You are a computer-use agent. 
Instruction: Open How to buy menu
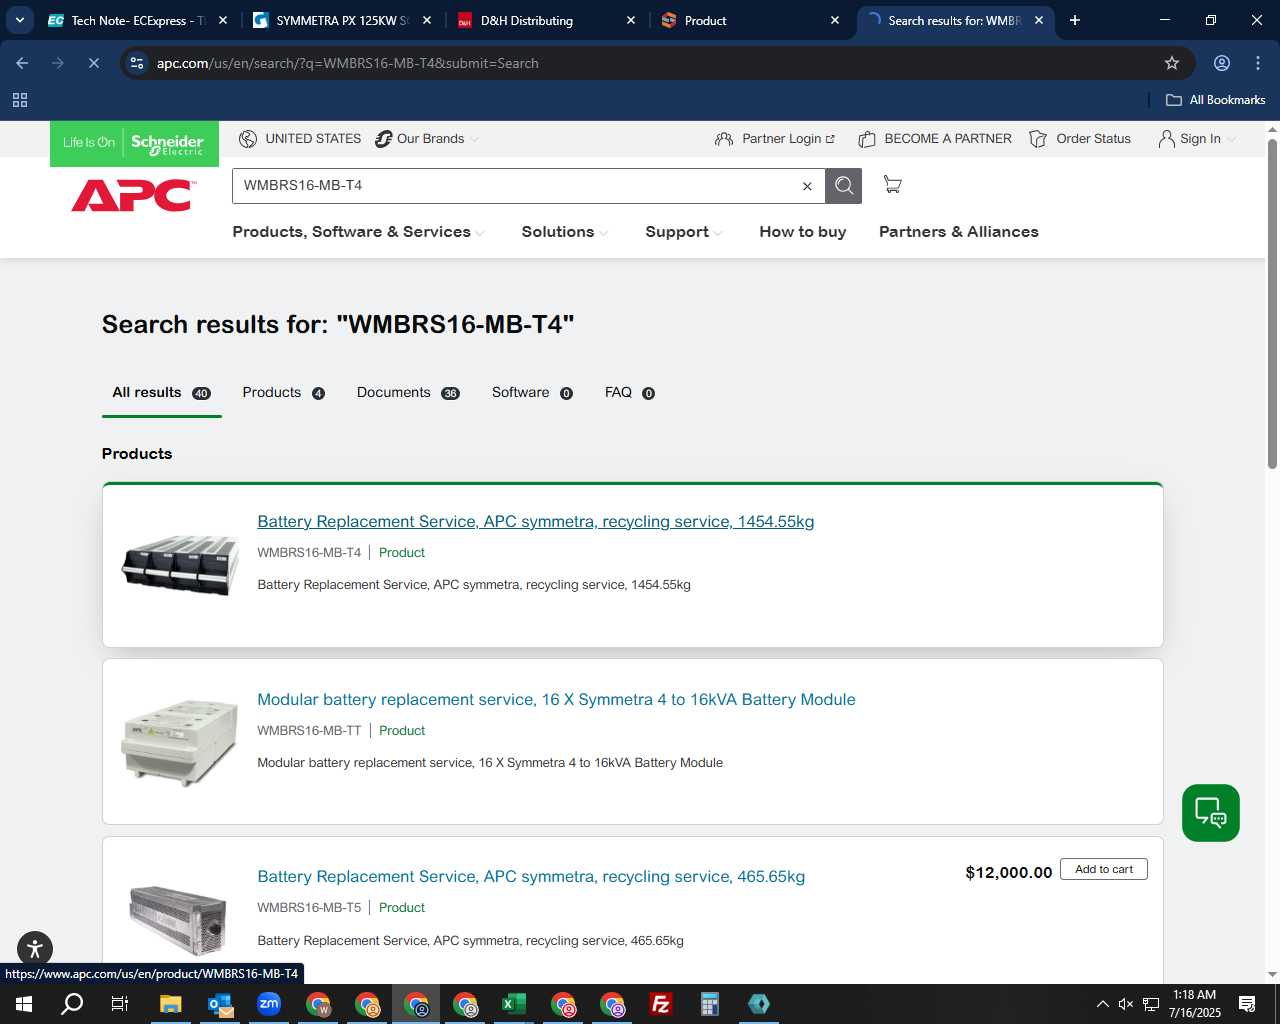(x=803, y=232)
